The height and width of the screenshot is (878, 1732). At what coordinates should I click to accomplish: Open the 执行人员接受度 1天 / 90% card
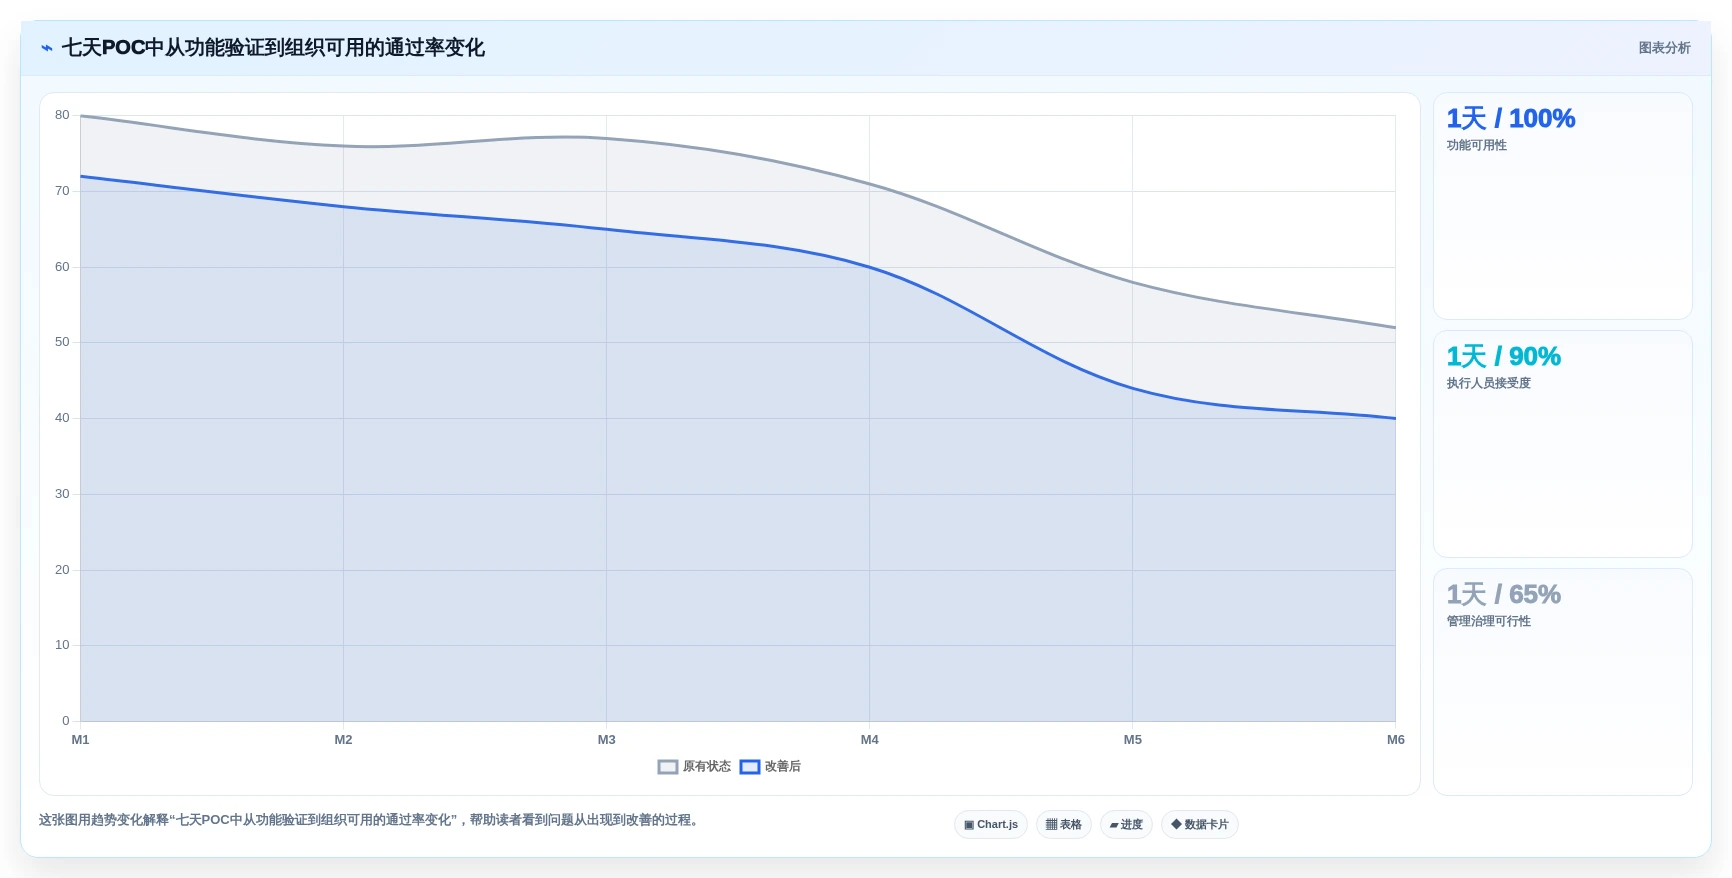1562,444
